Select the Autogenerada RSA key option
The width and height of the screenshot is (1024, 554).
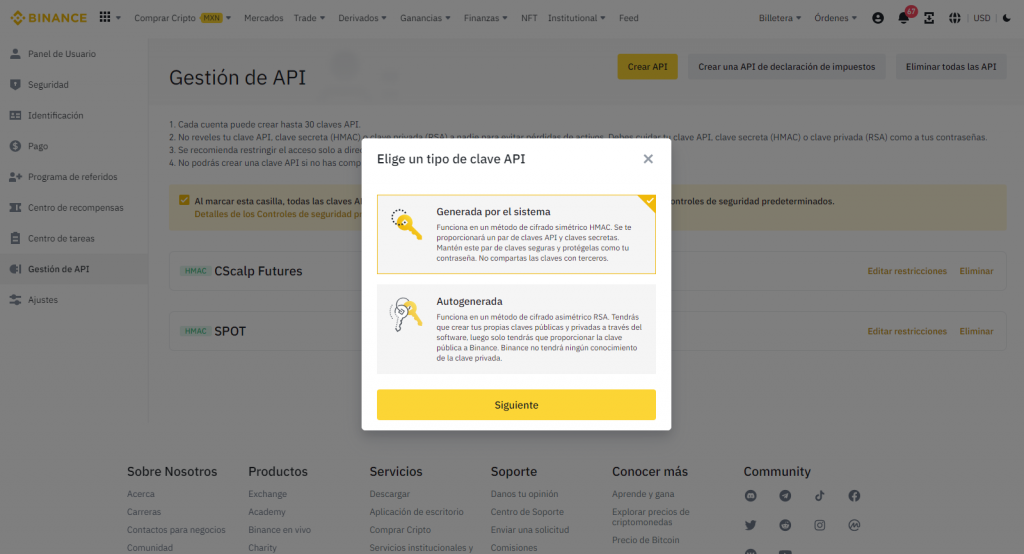516,329
